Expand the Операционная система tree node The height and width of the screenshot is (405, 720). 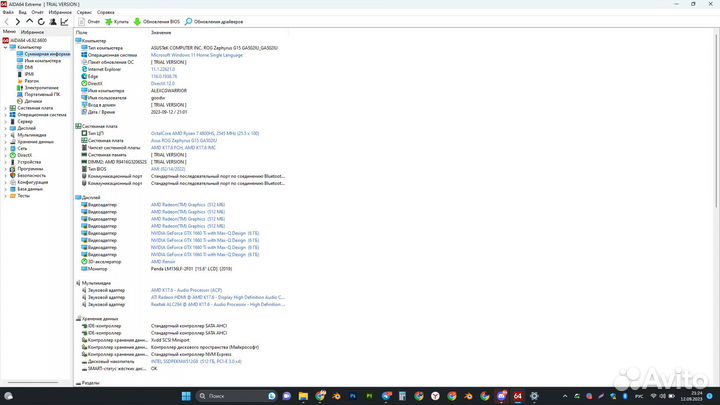[6, 115]
